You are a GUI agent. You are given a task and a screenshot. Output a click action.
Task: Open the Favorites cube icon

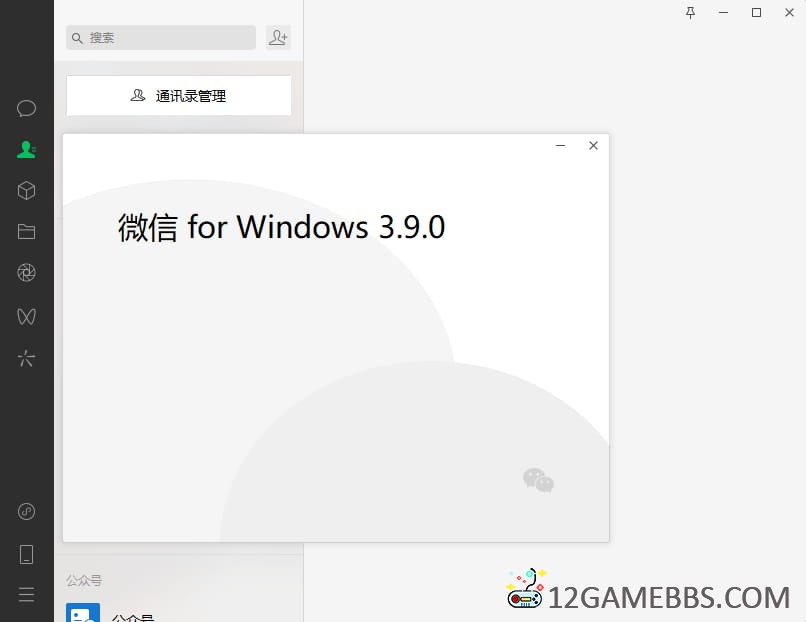coord(26,191)
